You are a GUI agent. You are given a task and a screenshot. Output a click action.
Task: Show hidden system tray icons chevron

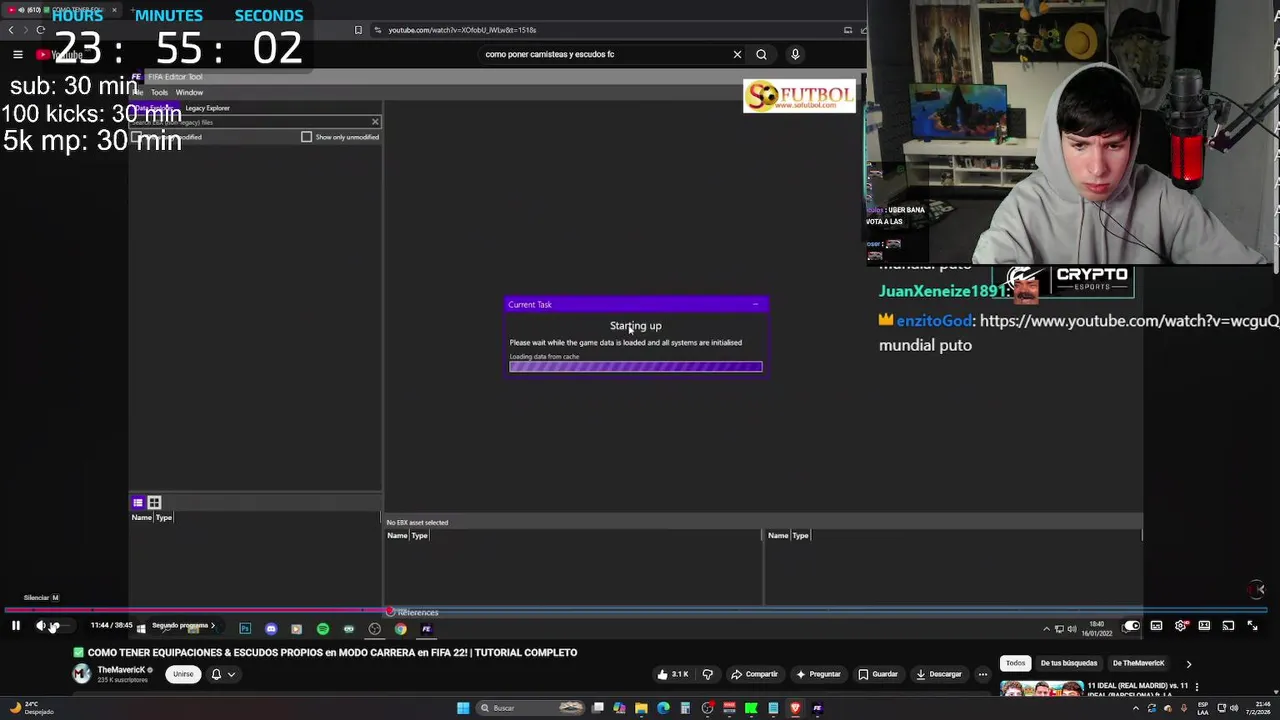[1136, 708]
